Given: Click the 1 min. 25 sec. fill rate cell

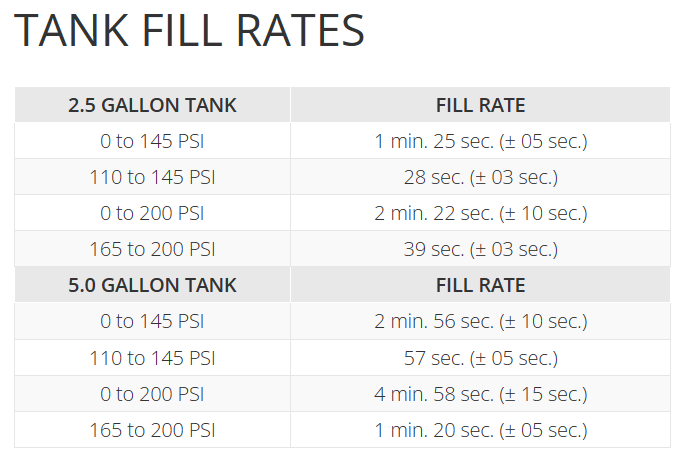Looking at the screenshot, I should coord(480,141).
